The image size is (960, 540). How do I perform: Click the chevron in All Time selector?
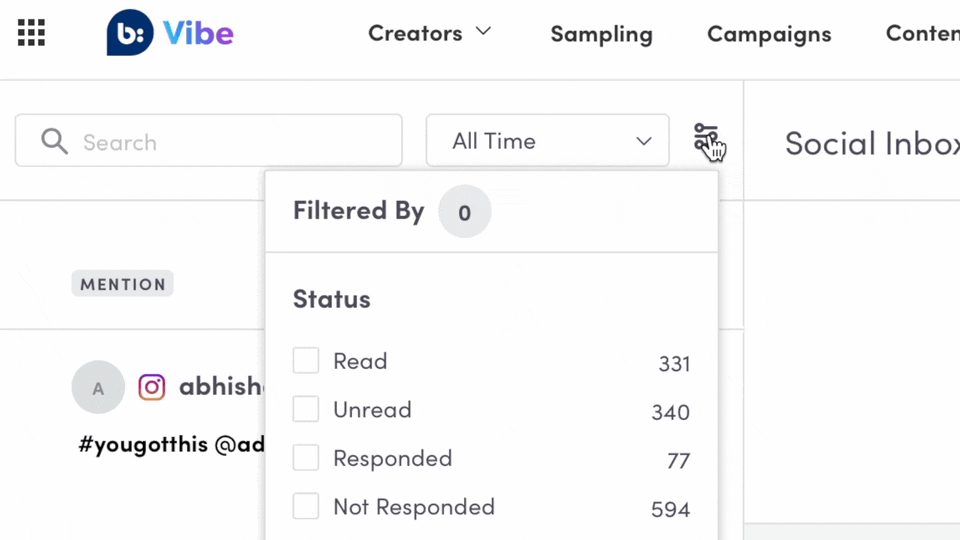click(644, 141)
